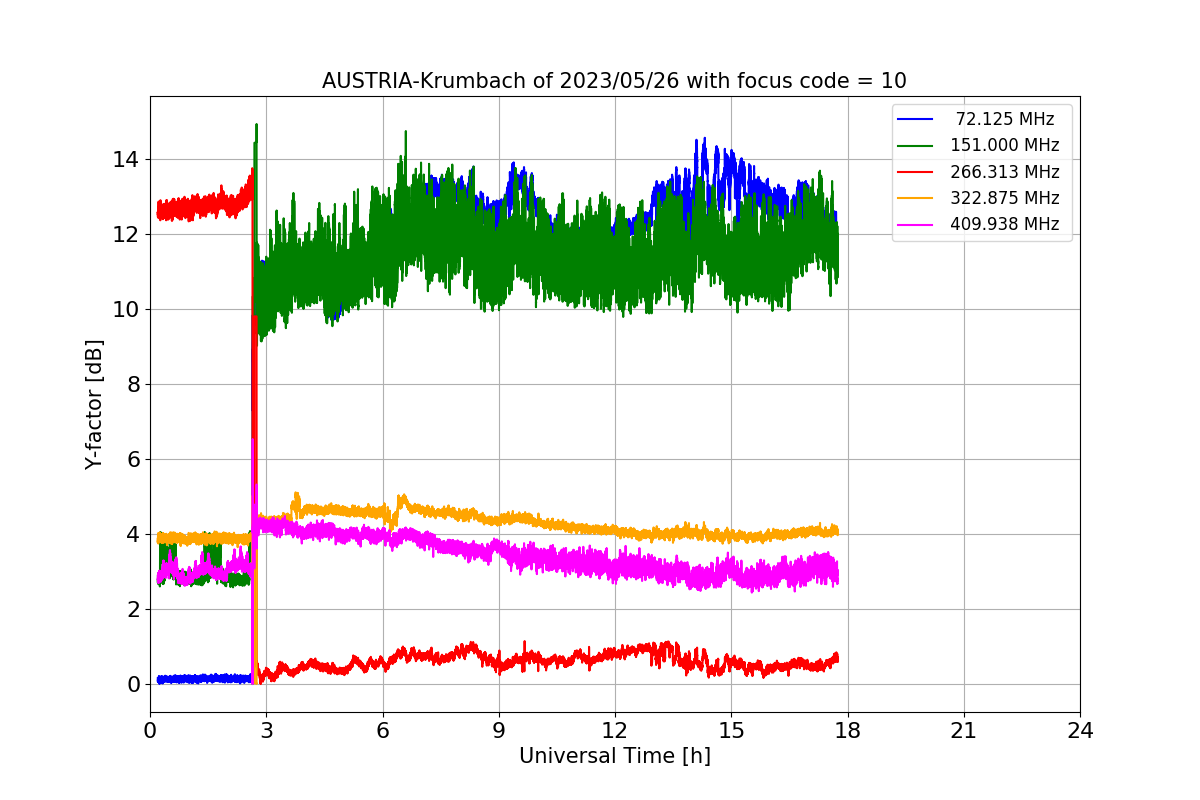Click the y-axis tick label 14
The image size is (1200, 800).
tap(128, 160)
